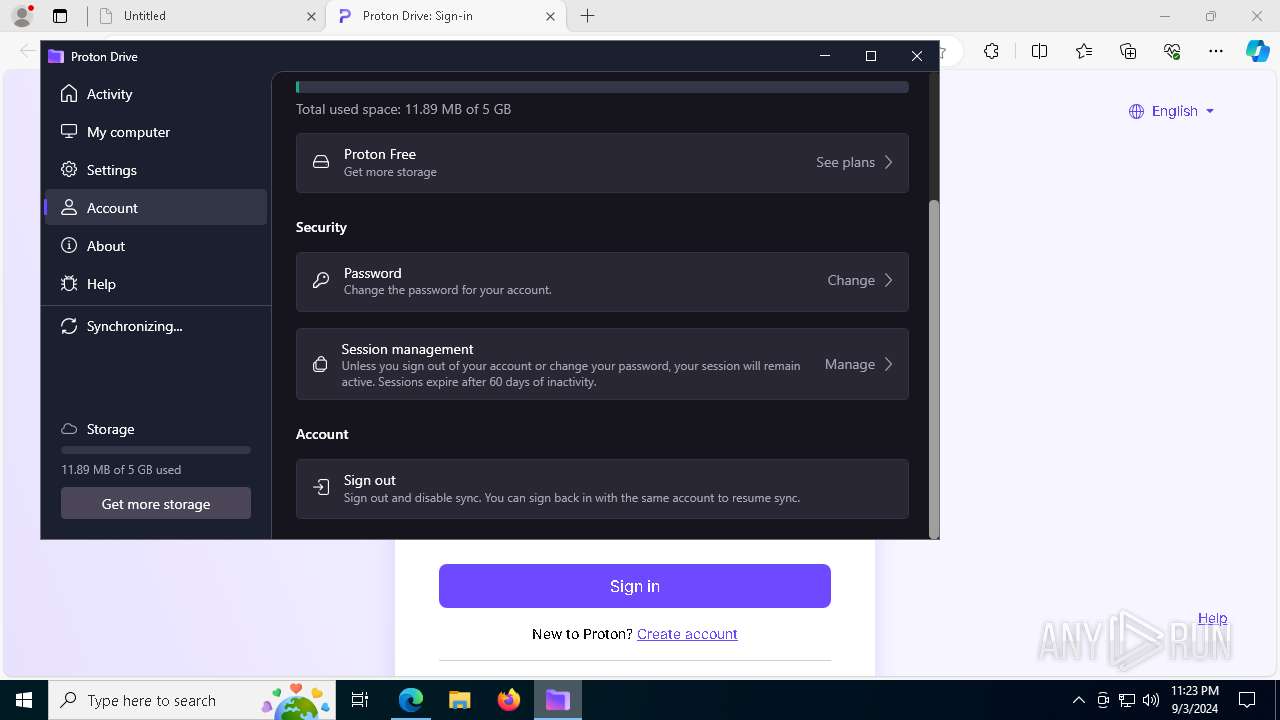Open browser Favorites star icon

[x=1084, y=51]
